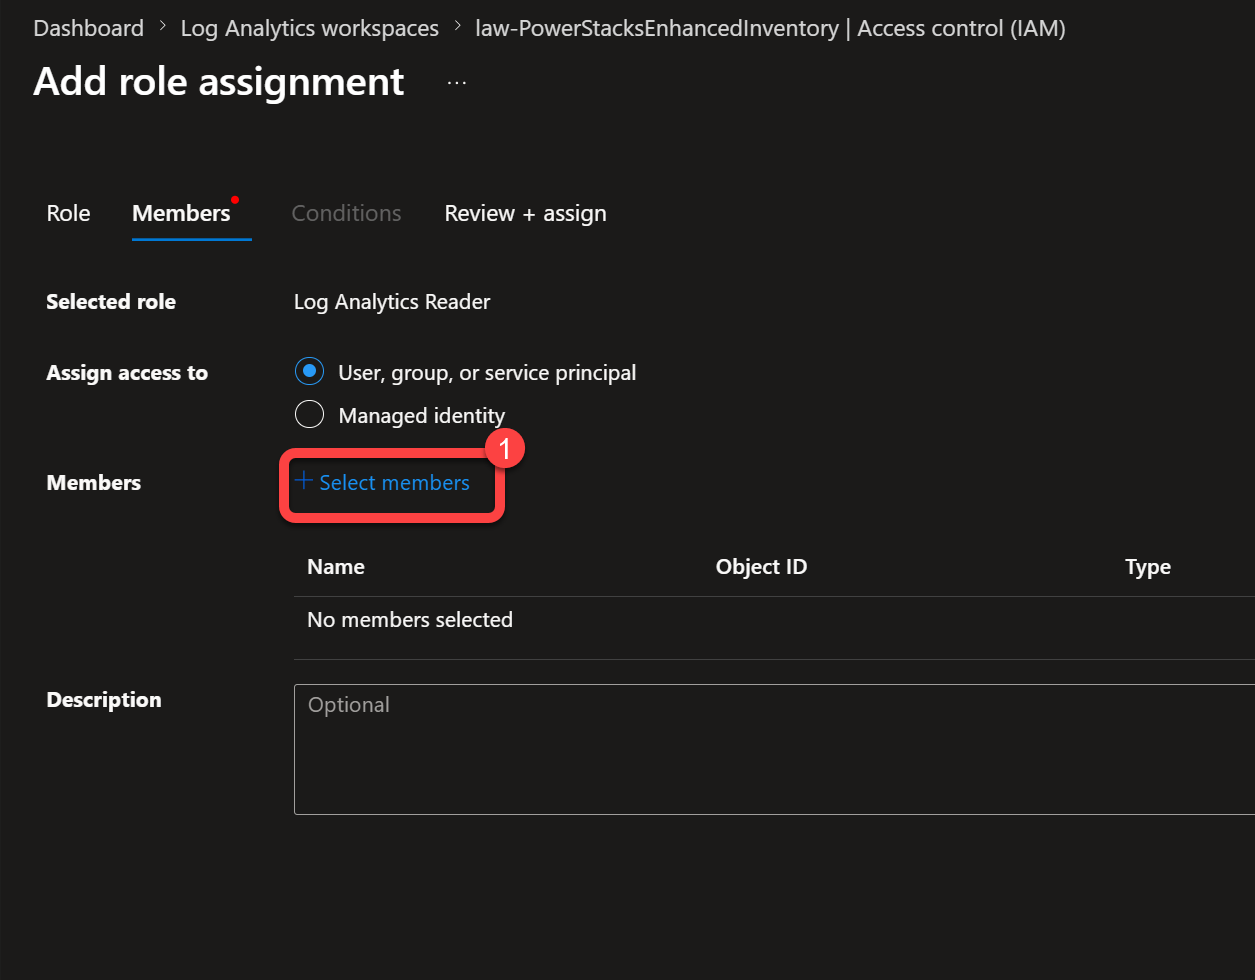The height and width of the screenshot is (980, 1255).
Task: Click the Description field label
Action: [104, 700]
